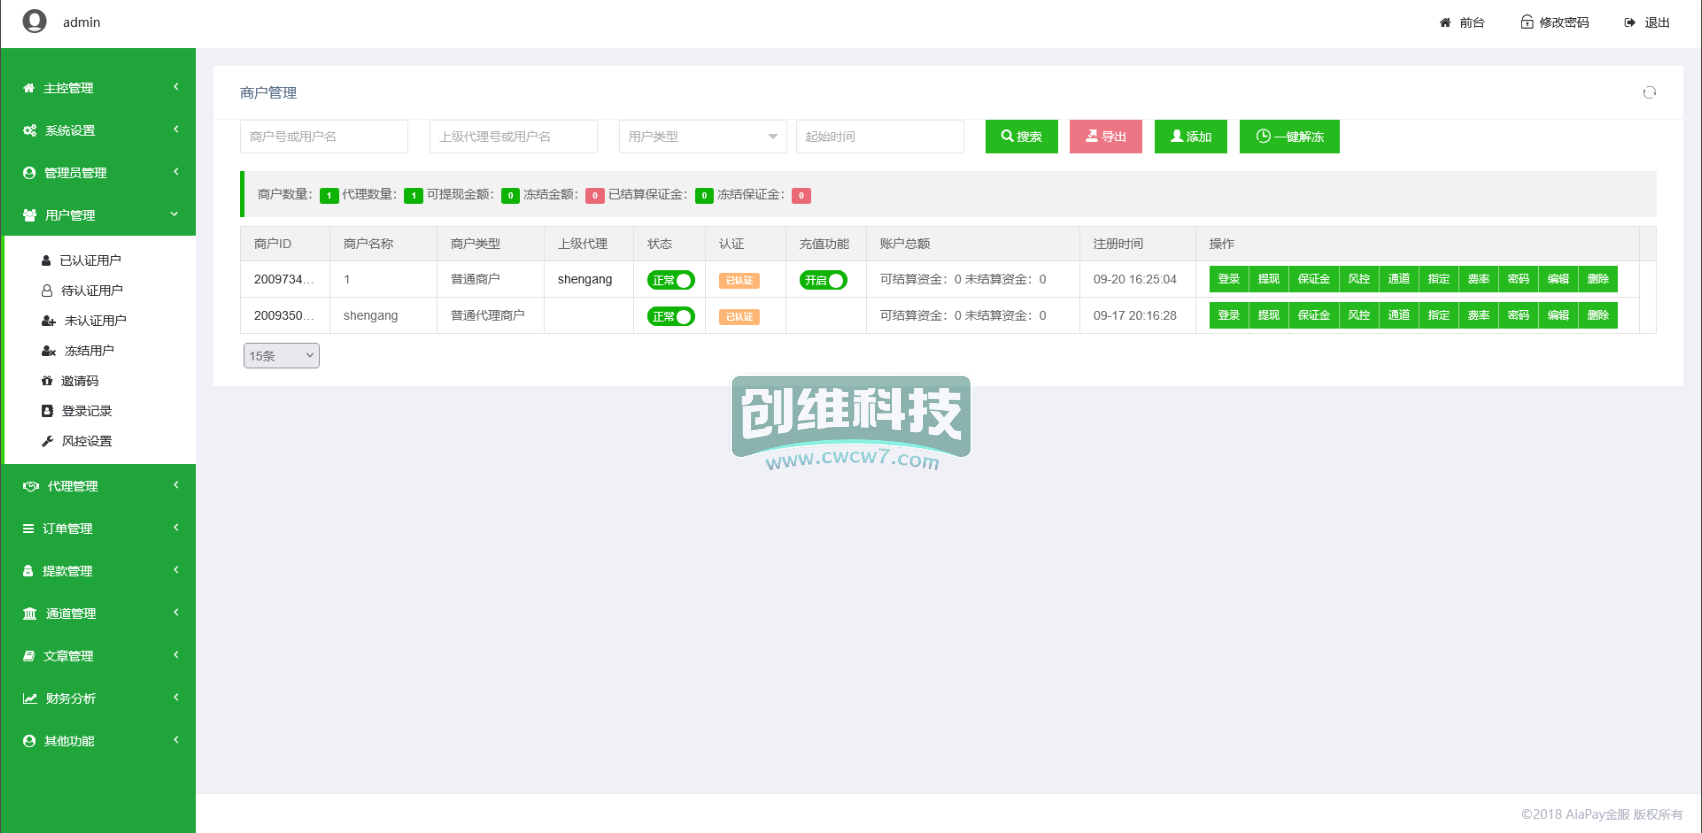Collapse the 用户管理 sidebar menu
This screenshot has height=833, width=1702.
(98, 215)
